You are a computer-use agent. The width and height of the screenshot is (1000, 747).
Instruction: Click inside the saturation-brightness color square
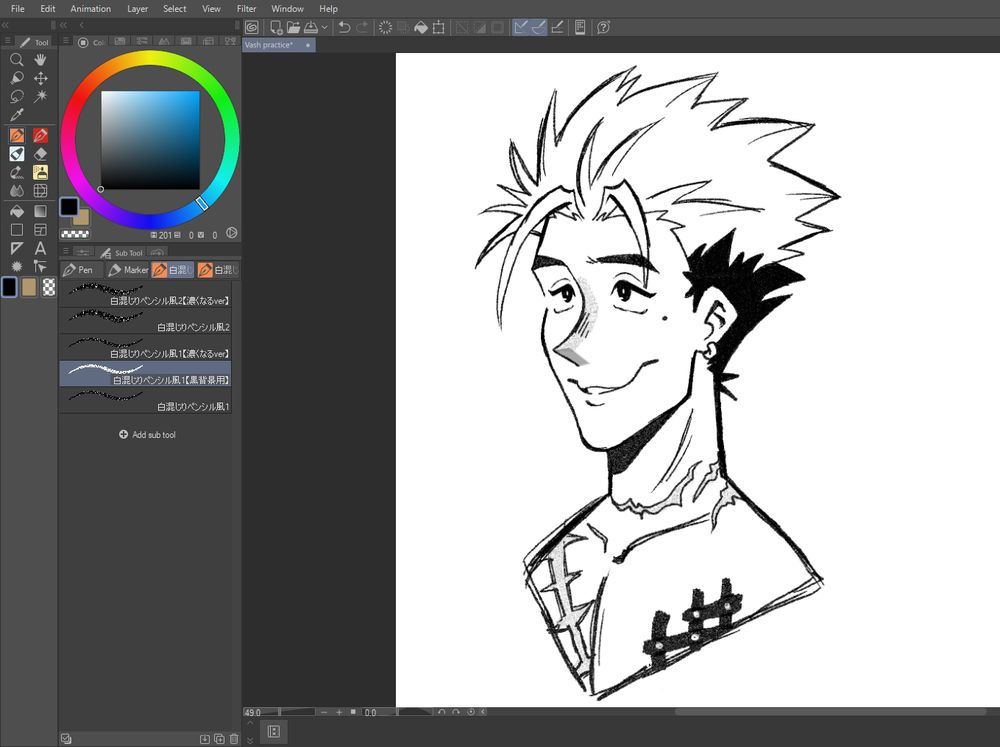pos(151,140)
